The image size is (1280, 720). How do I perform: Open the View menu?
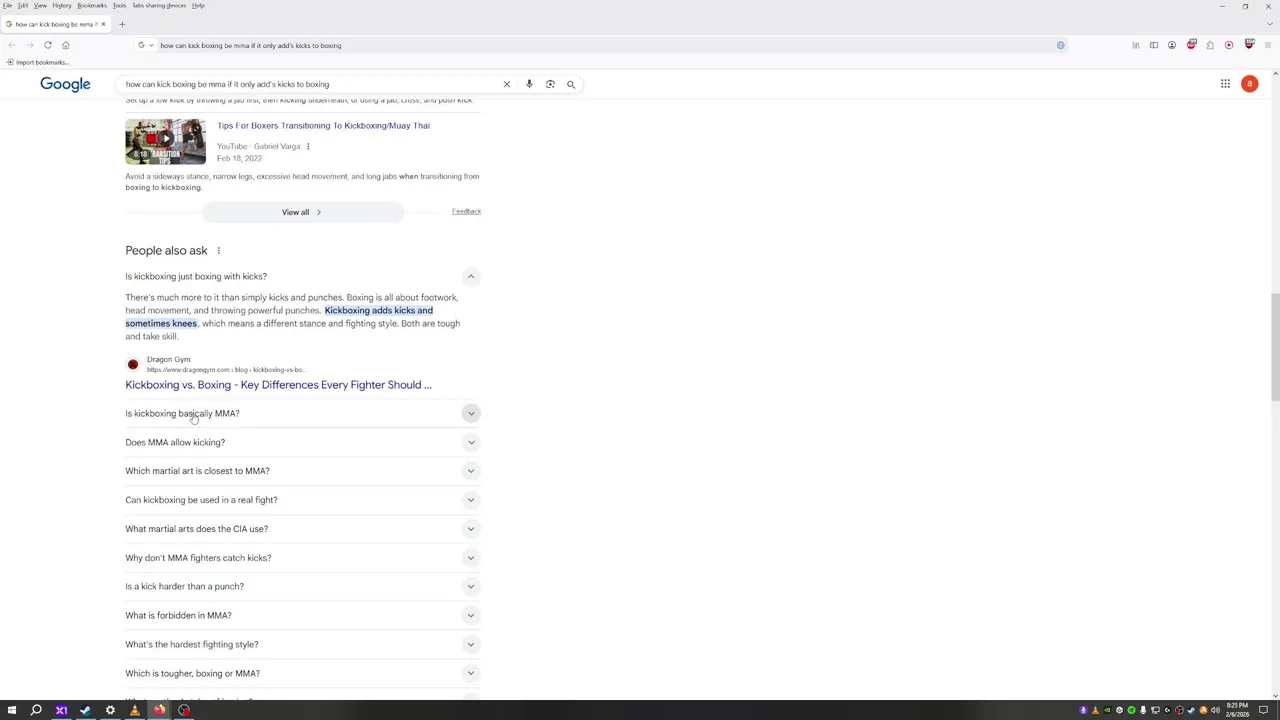click(x=40, y=6)
